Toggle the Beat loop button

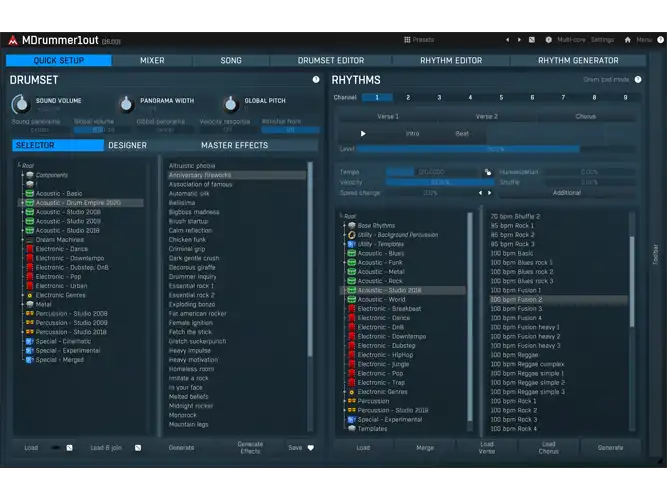point(462,134)
